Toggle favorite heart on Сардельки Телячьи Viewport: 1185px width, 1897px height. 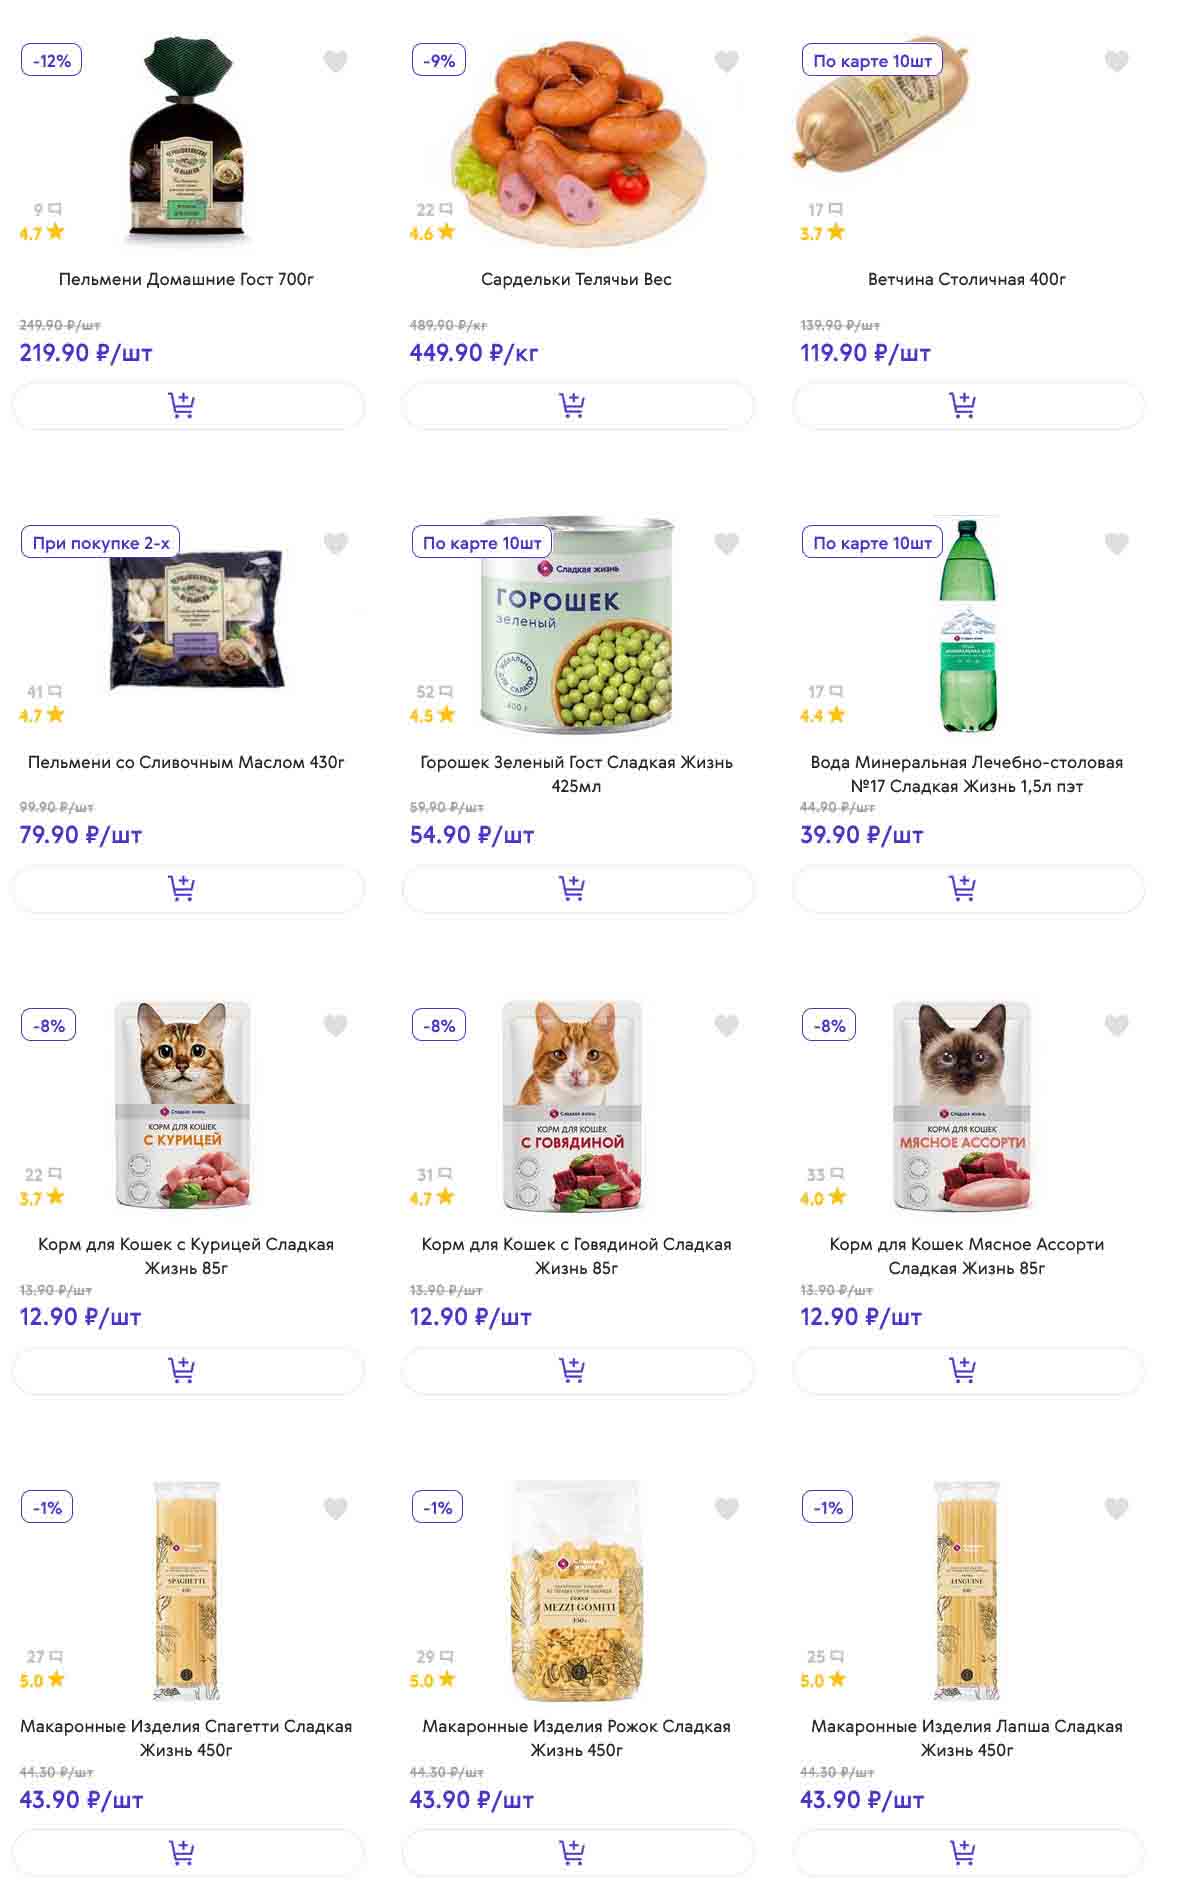pyautogui.click(x=727, y=62)
